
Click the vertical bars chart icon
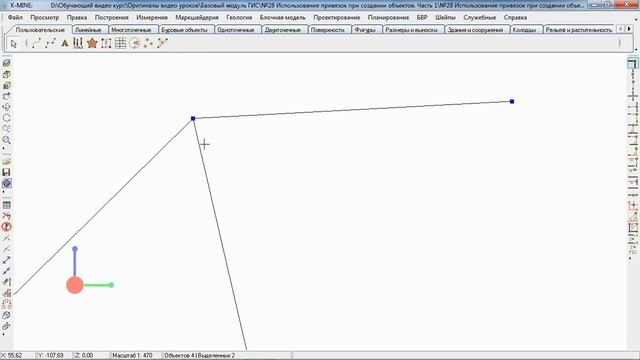78,43
